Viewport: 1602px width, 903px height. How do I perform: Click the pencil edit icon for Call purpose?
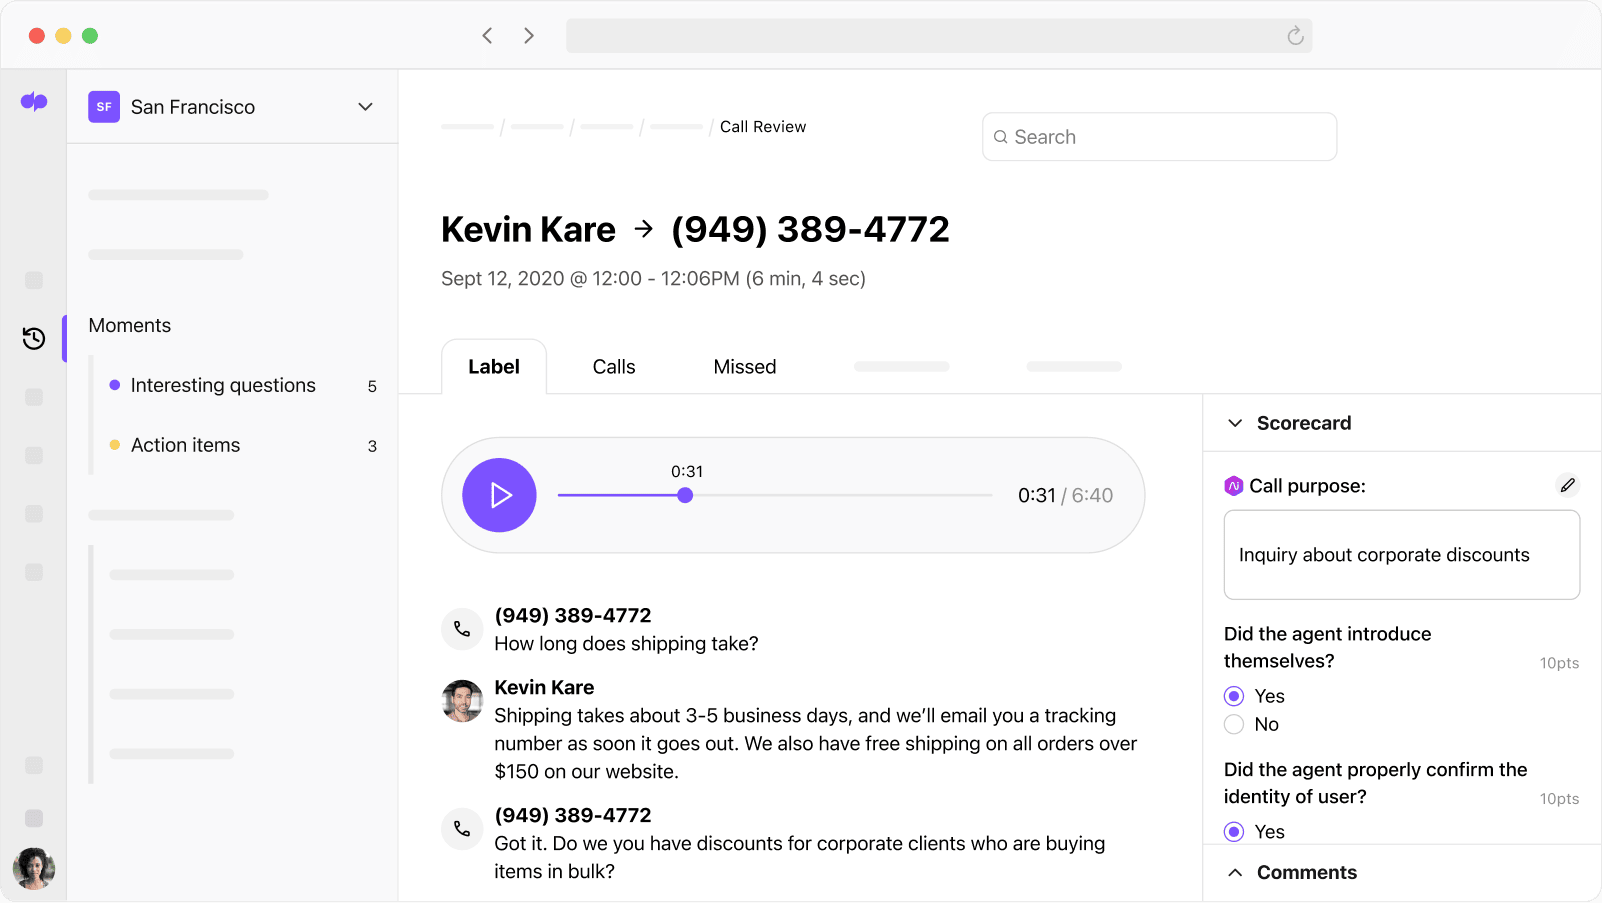pos(1567,485)
